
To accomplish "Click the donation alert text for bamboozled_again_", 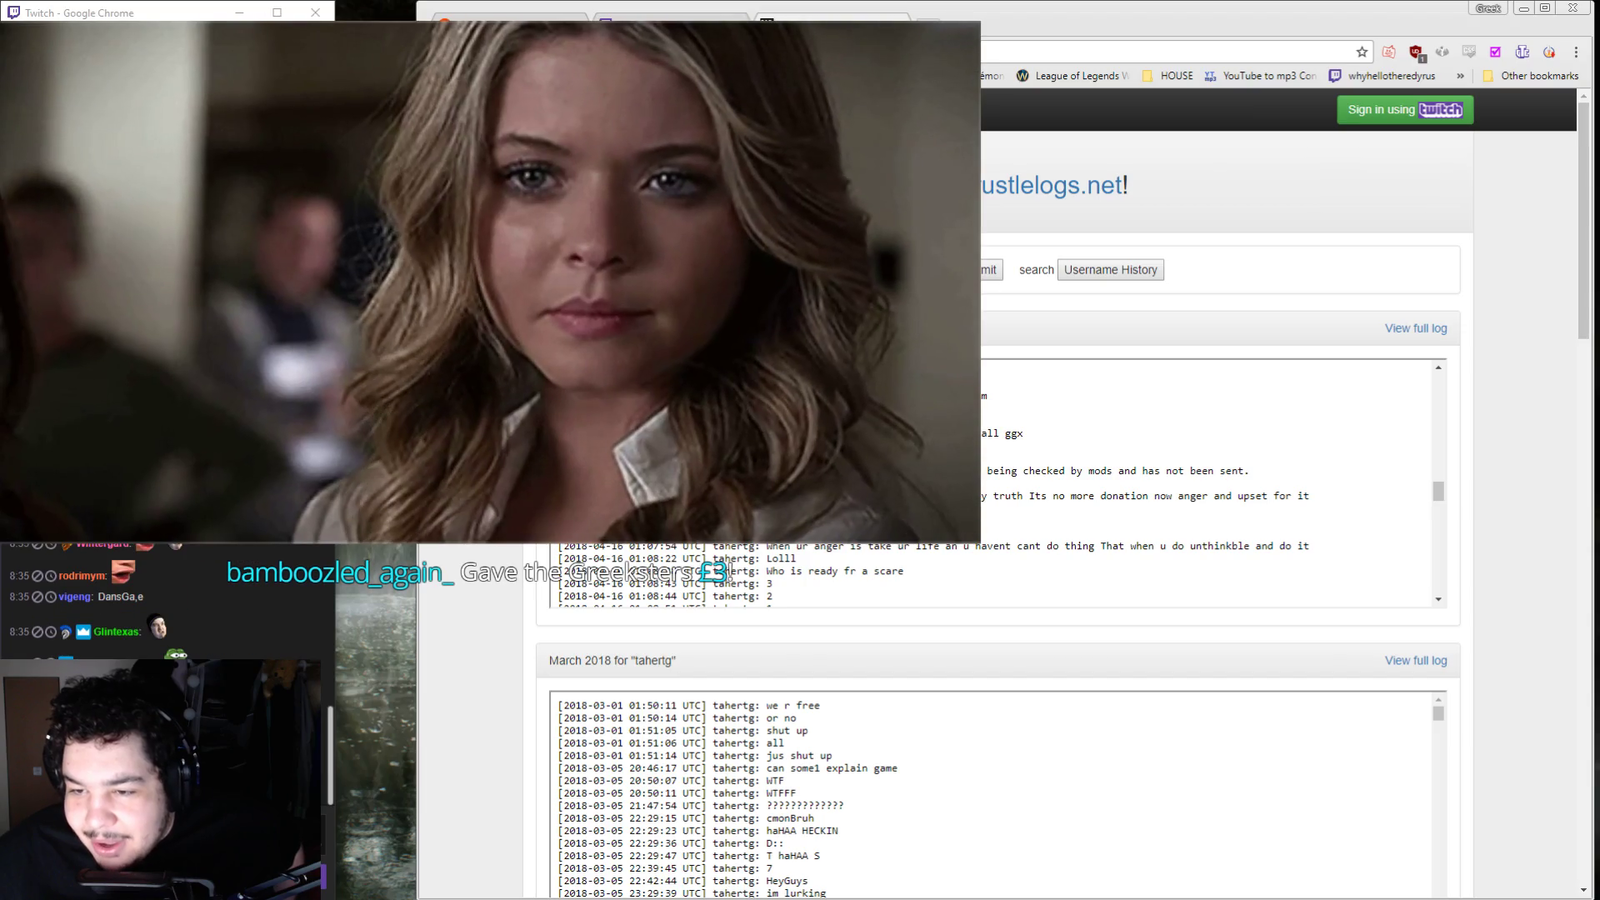I will pos(480,572).
